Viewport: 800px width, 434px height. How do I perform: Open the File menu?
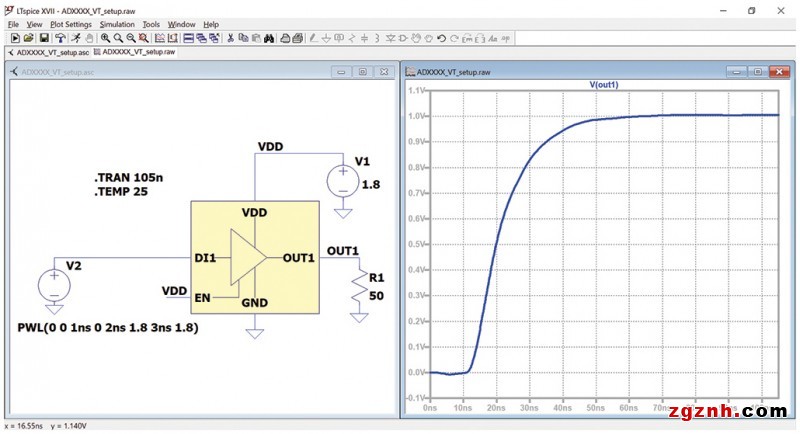click(13, 24)
